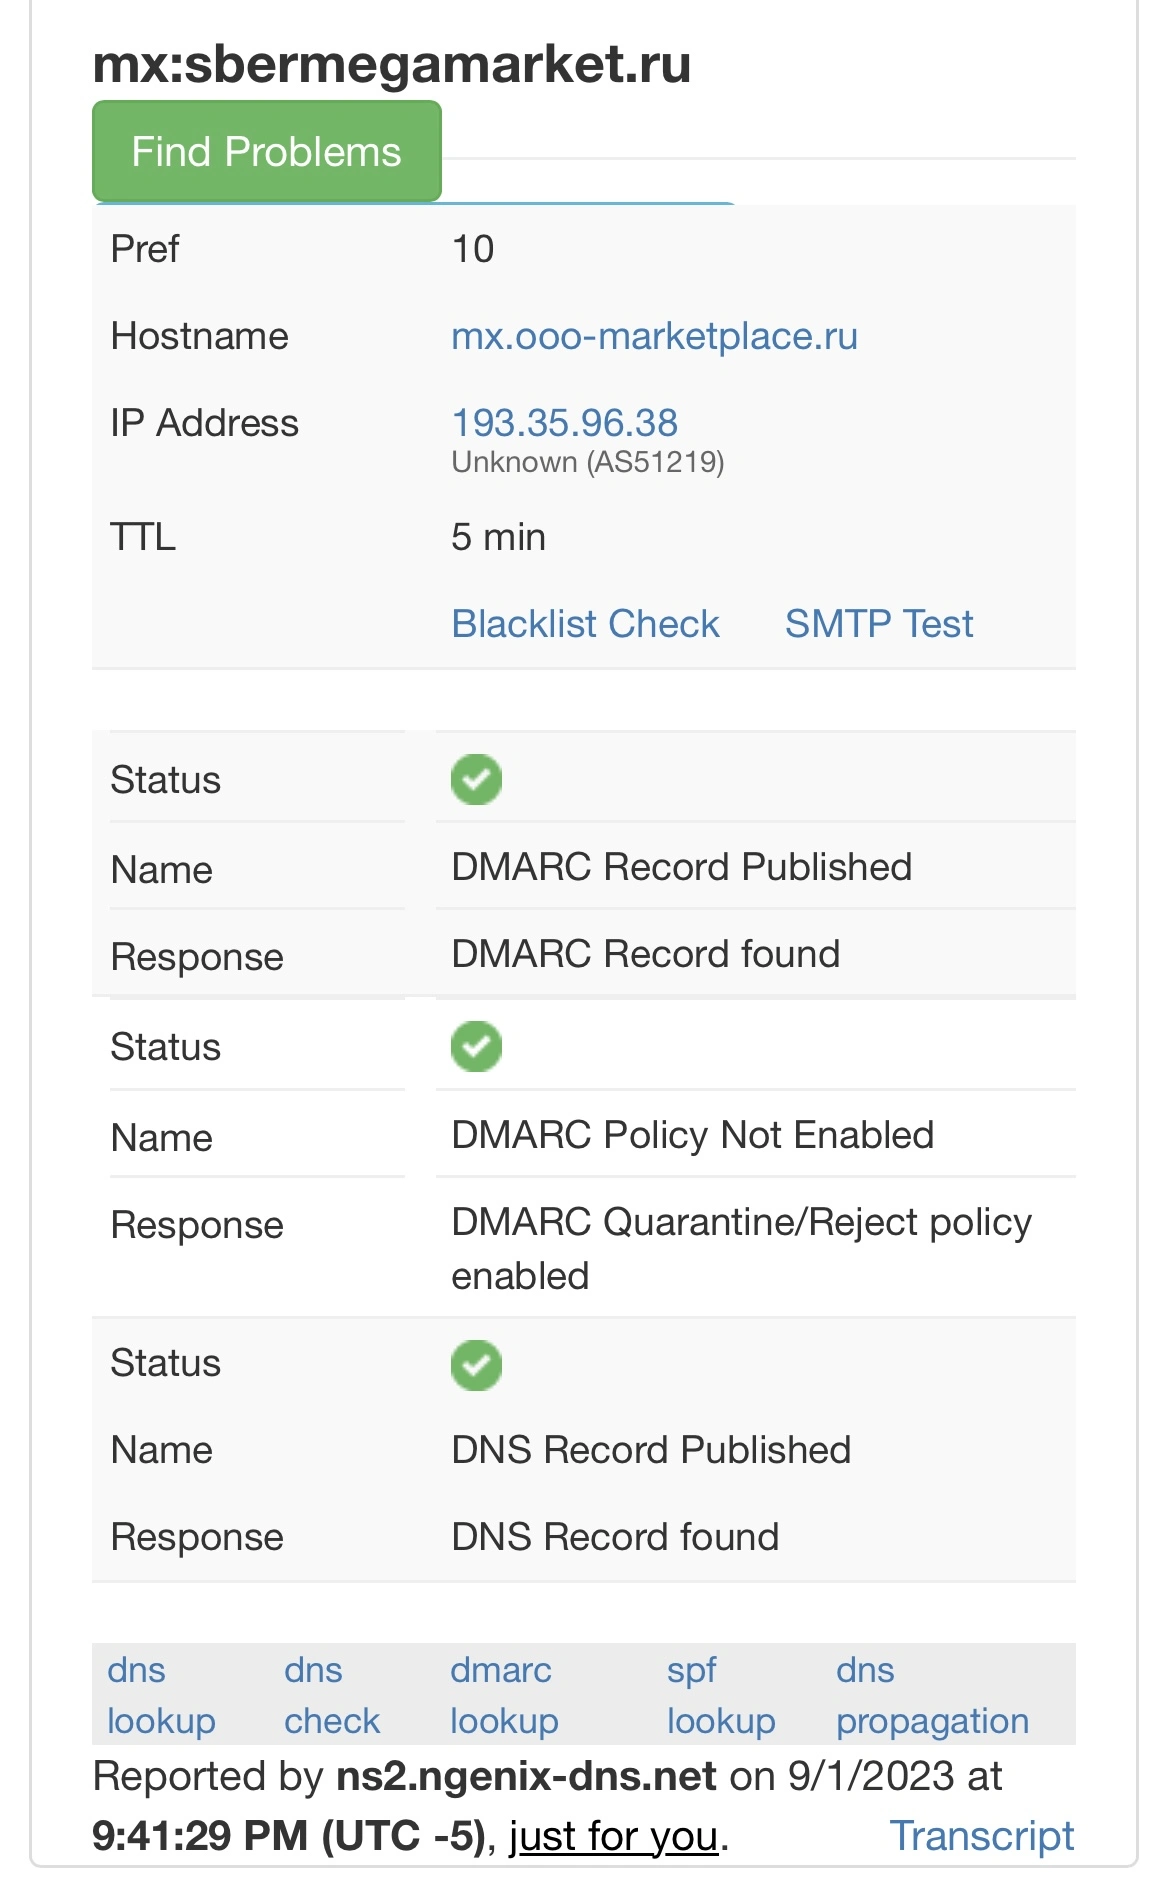
Task: Click the DNS Record found response text
Action: tap(615, 1537)
